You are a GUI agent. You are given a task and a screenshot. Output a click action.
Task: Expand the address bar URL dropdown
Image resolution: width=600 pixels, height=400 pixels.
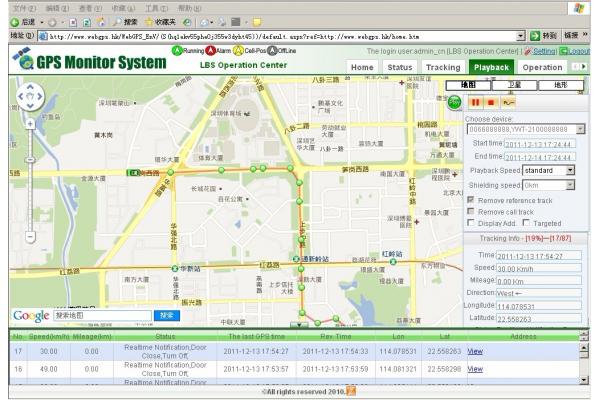(x=520, y=36)
